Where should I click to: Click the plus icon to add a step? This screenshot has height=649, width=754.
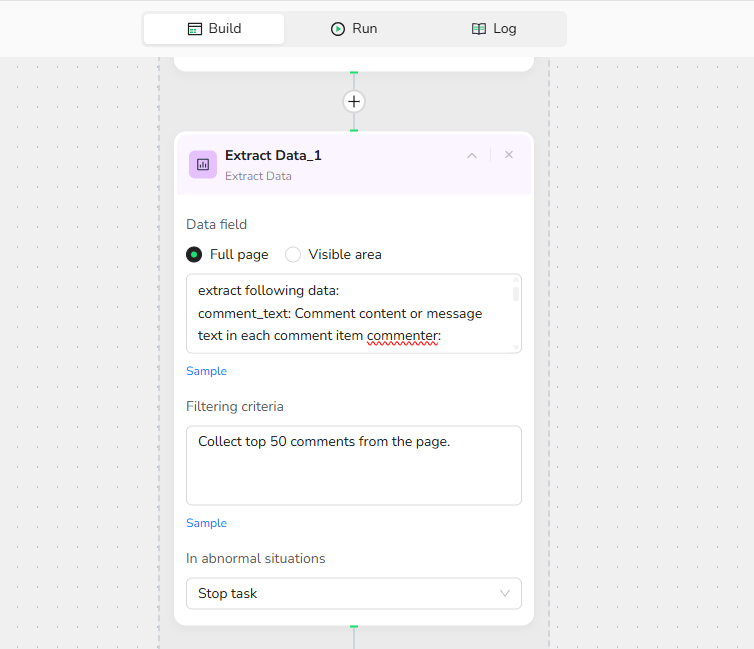[354, 101]
